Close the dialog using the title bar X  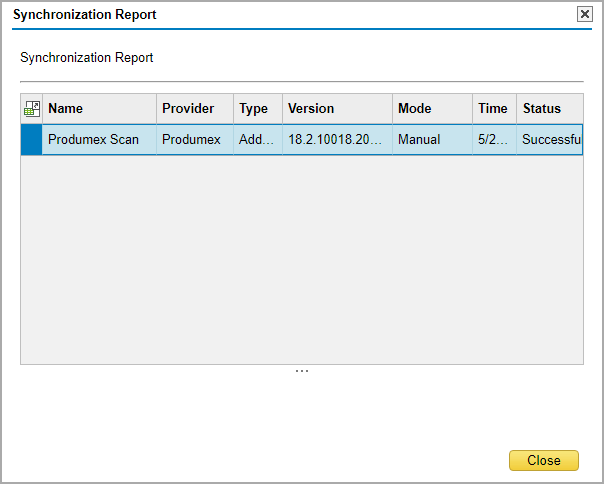coord(585,14)
